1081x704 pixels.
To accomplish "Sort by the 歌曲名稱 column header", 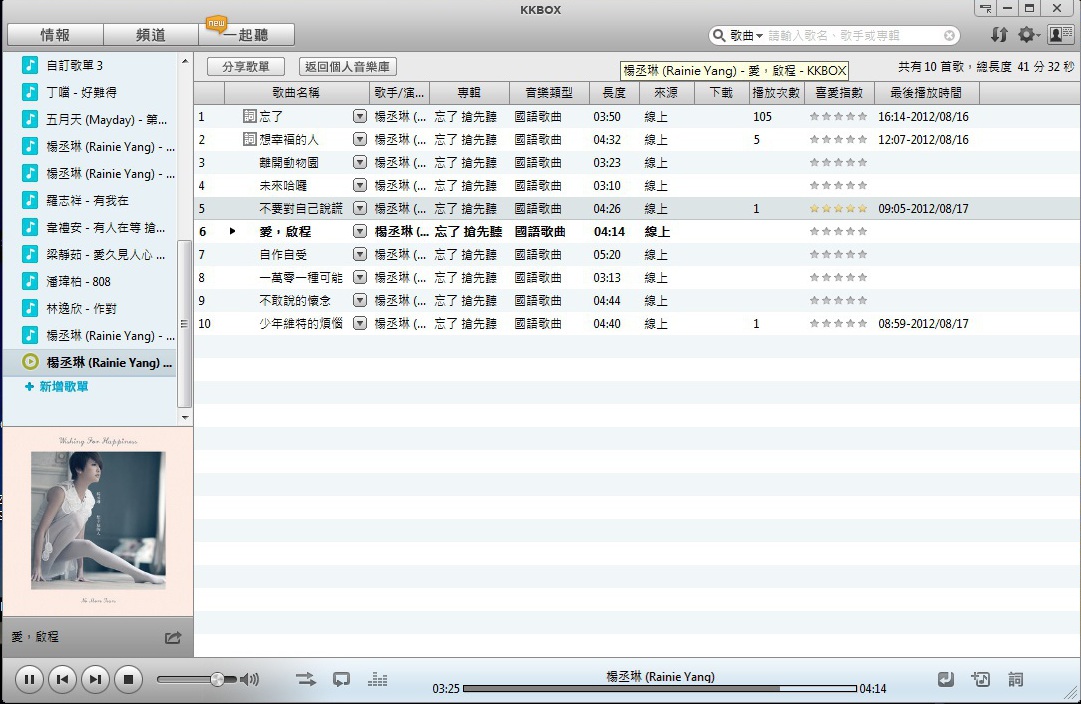I will pos(296,92).
